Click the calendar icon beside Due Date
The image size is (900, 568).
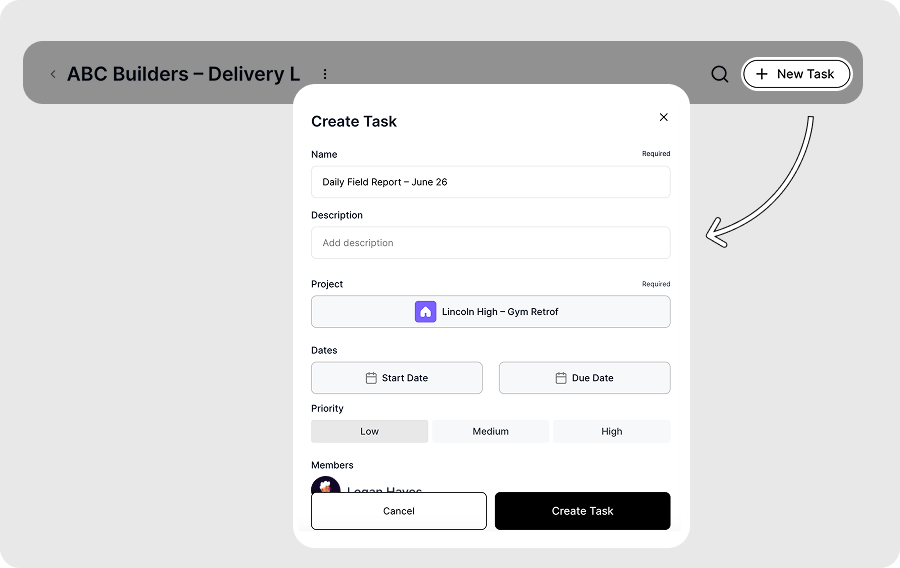(x=561, y=378)
